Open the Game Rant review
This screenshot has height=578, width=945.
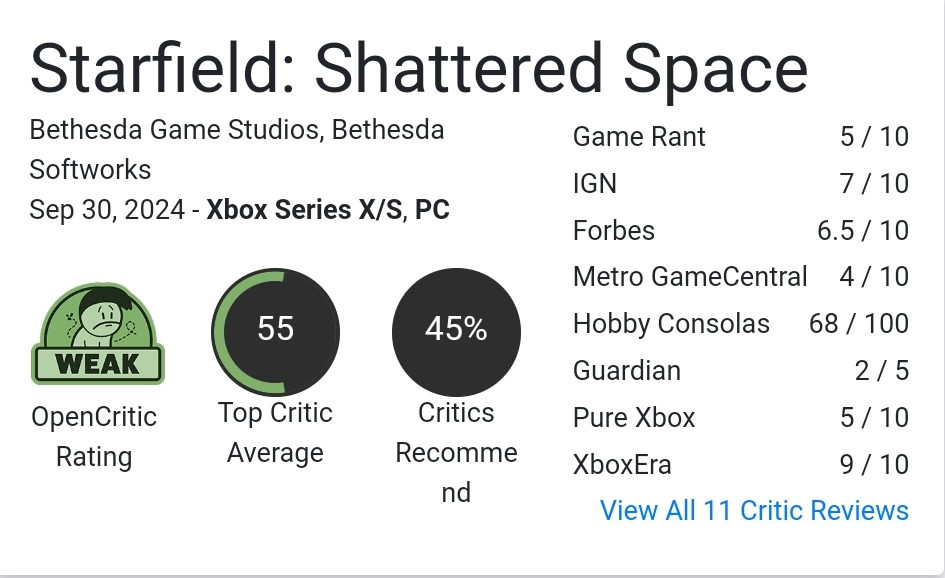(x=639, y=137)
